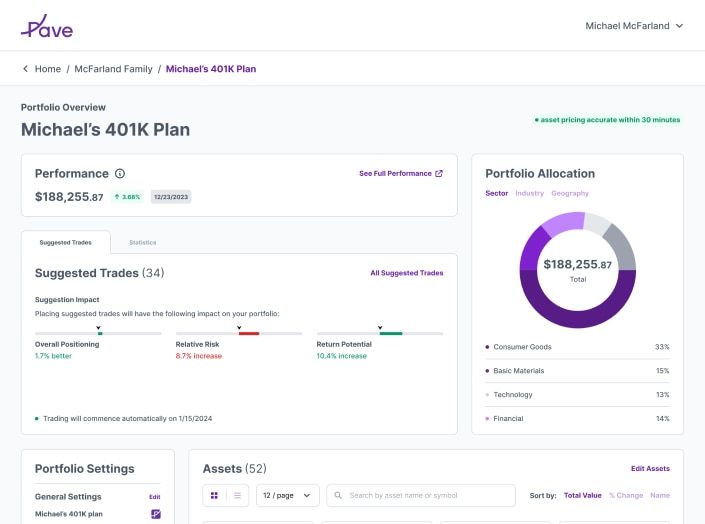Select the Basic Materials 15% allocation row
The height and width of the screenshot is (524, 705).
tap(577, 371)
